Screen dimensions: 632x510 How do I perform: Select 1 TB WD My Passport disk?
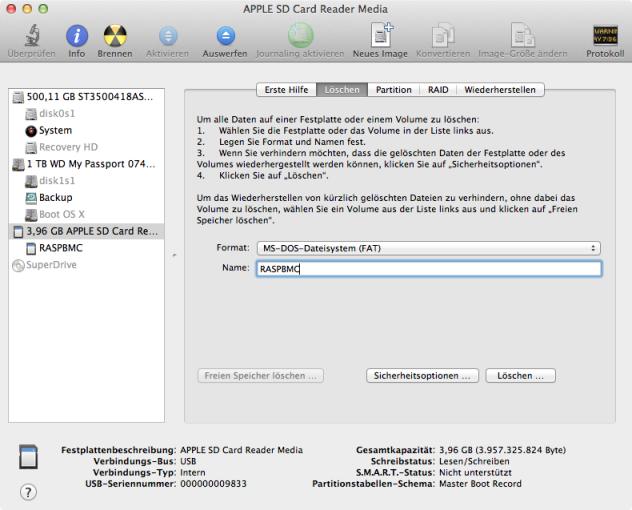click(x=86, y=164)
